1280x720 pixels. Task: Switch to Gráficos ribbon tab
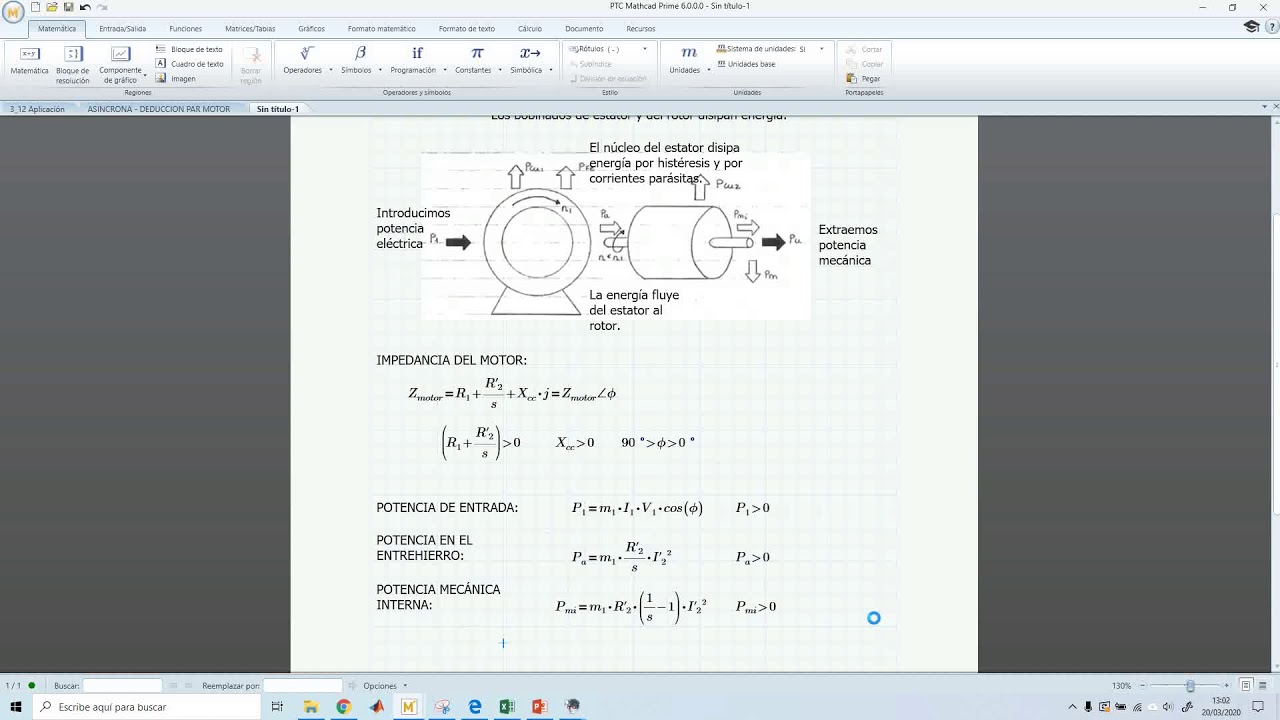(x=312, y=29)
